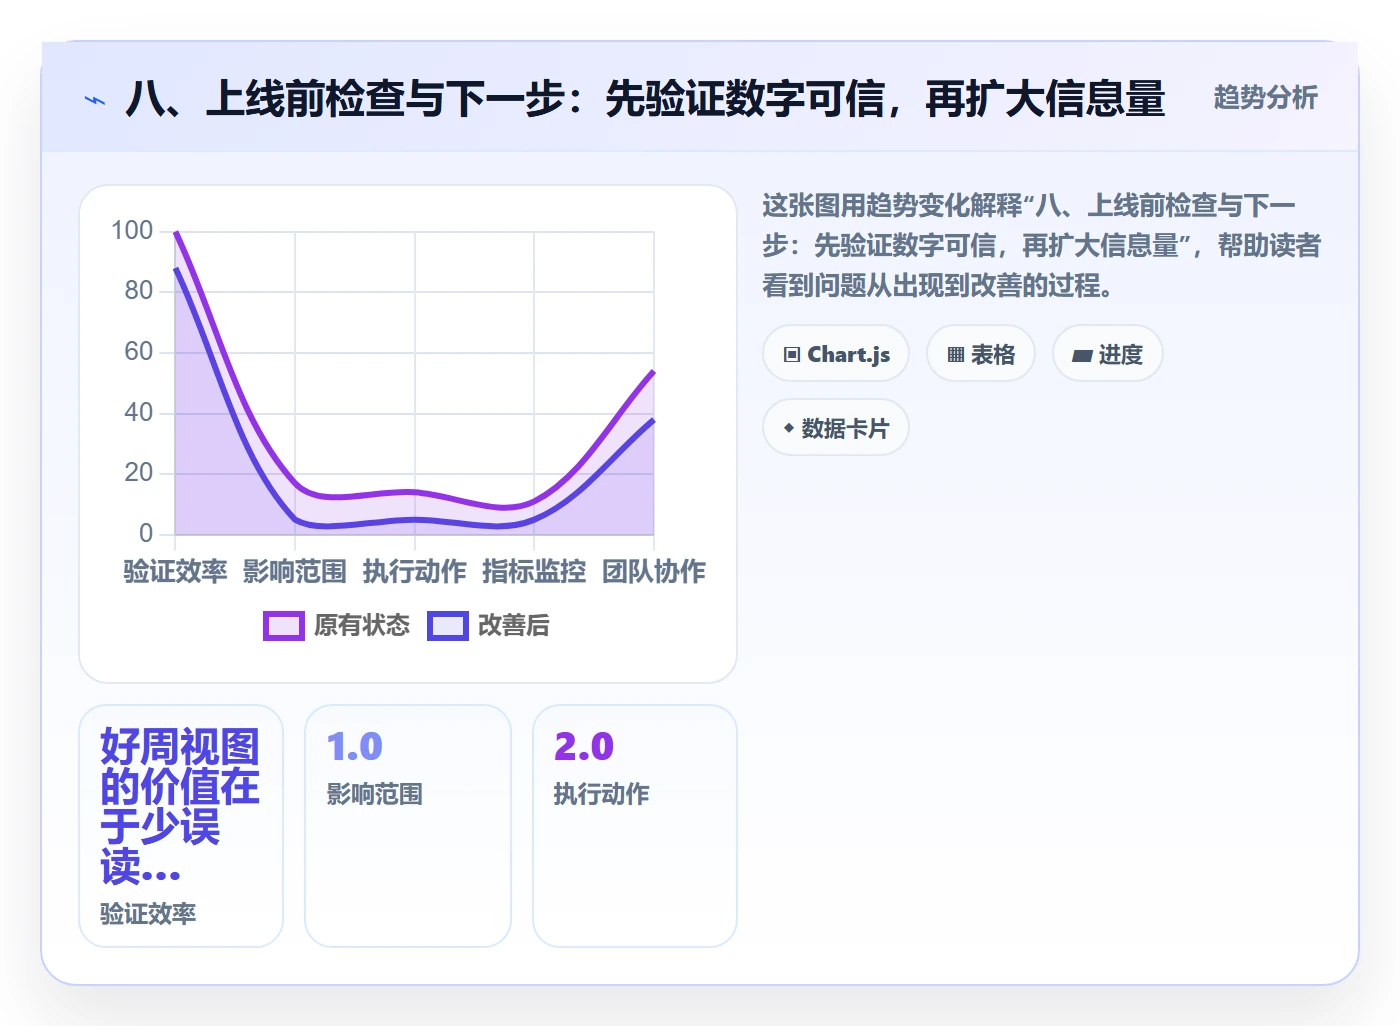This screenshot has width=1400, height=1026.
Task: Click the square icon in the Chart.js chip
Action: coord(792,355)
